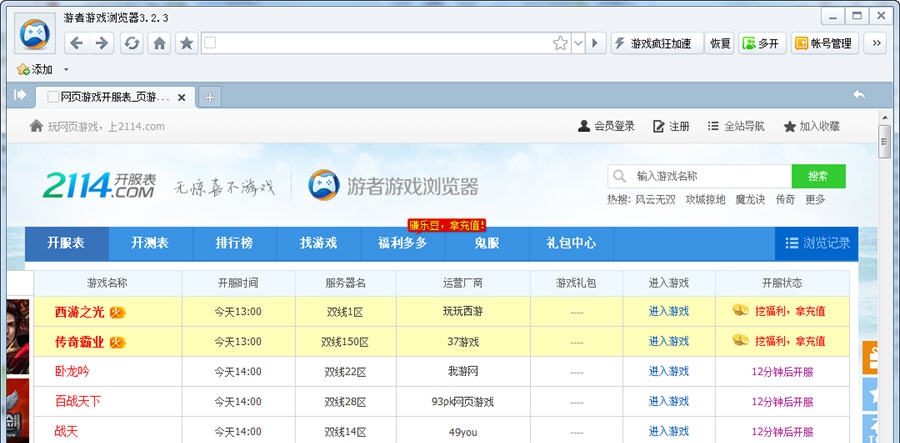Select the 礼包中心 navigation tab

571,243
